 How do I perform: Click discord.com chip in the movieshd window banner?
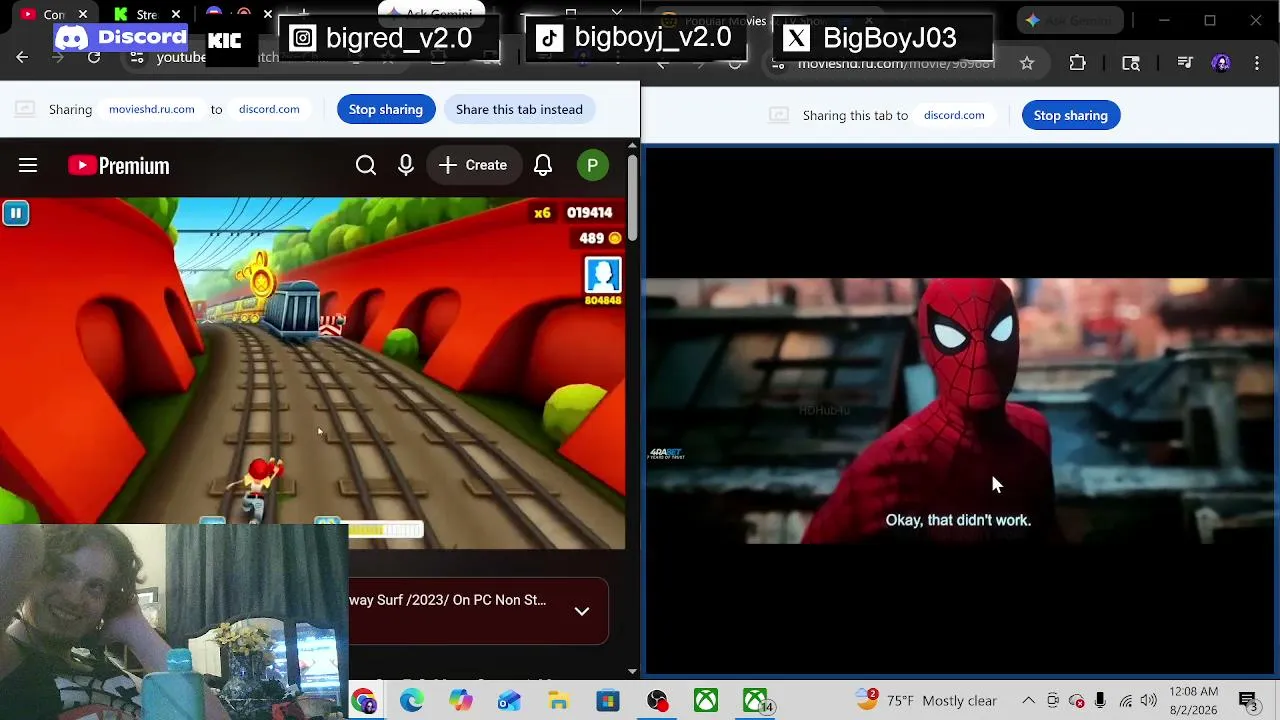(954, 115)
